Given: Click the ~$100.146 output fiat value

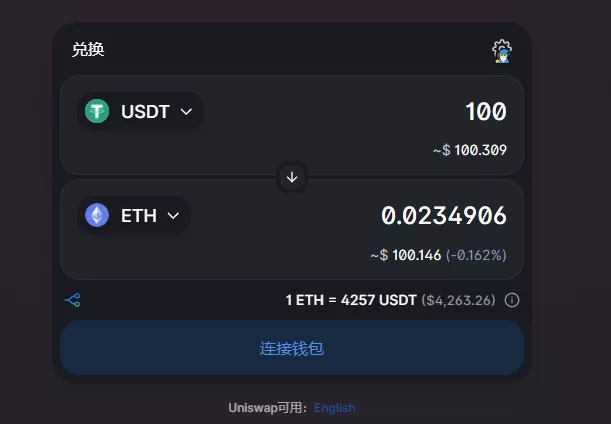Looking at the screenshot, I should pos(406,255).
